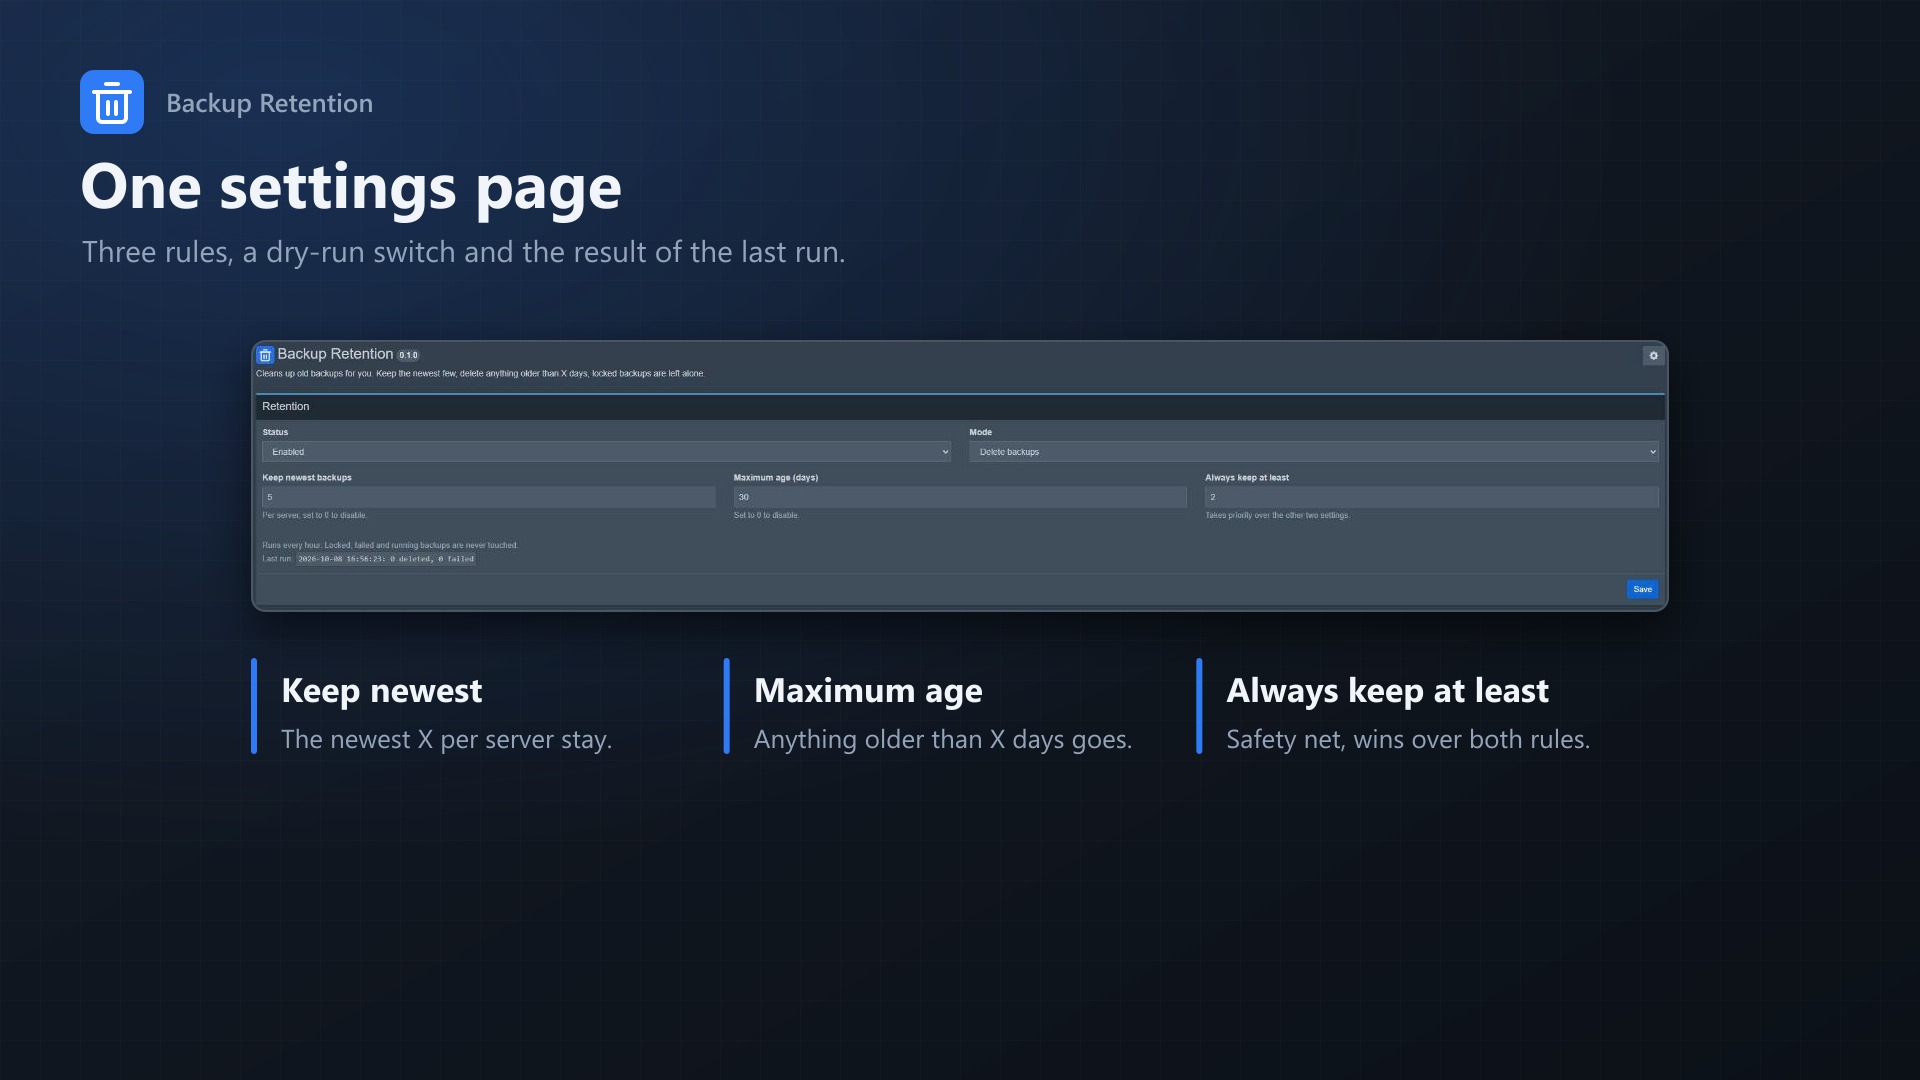The width and height of the screenshot is (1920, 1080).
Task: Click the 'Runs every hour' note text
Action: tap(390, 545)
